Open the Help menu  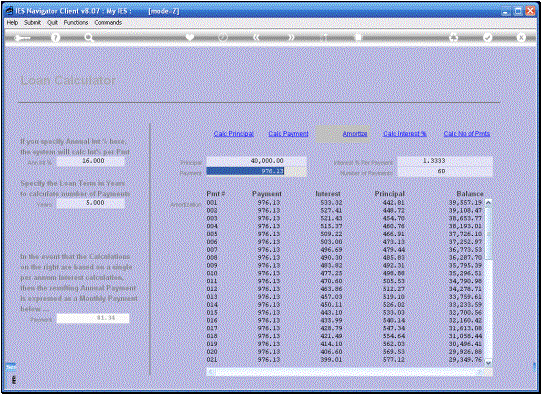(12, 22)
